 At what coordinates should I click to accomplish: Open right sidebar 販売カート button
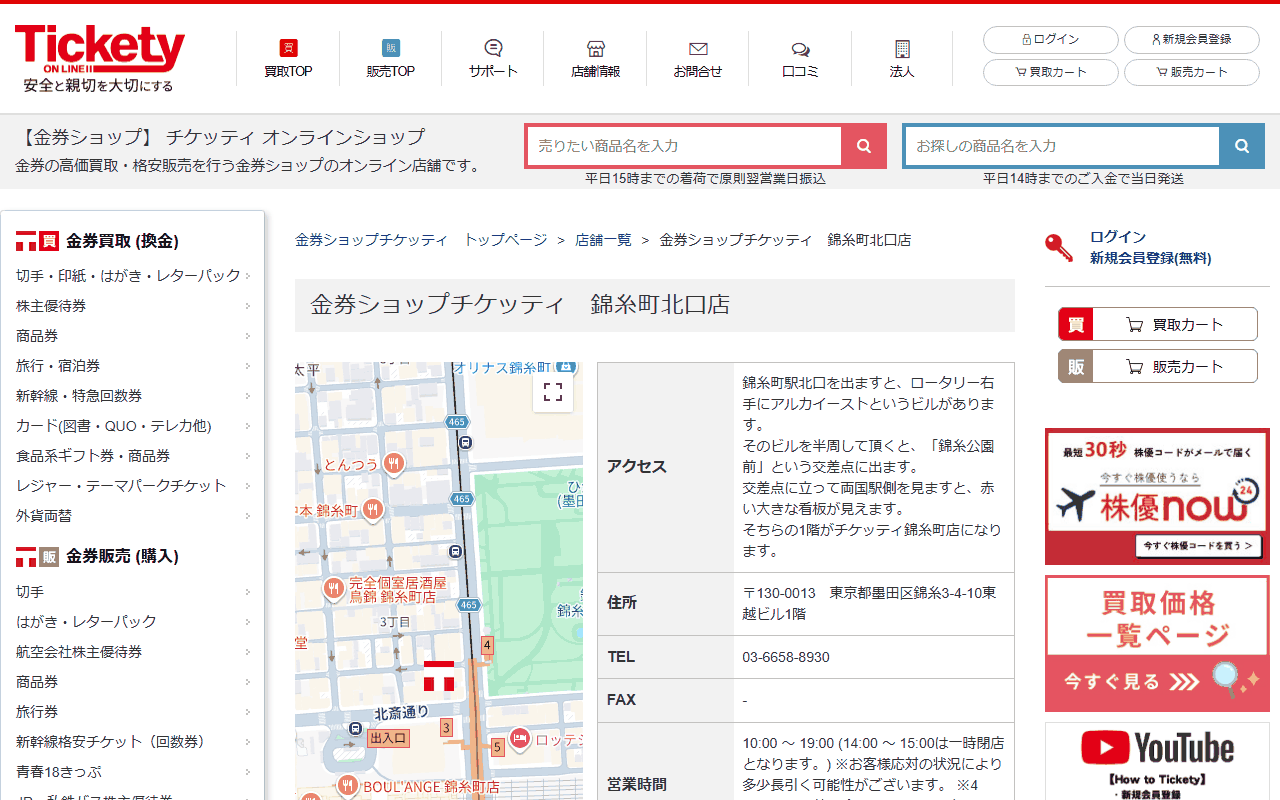click(x=1158, y=366)
